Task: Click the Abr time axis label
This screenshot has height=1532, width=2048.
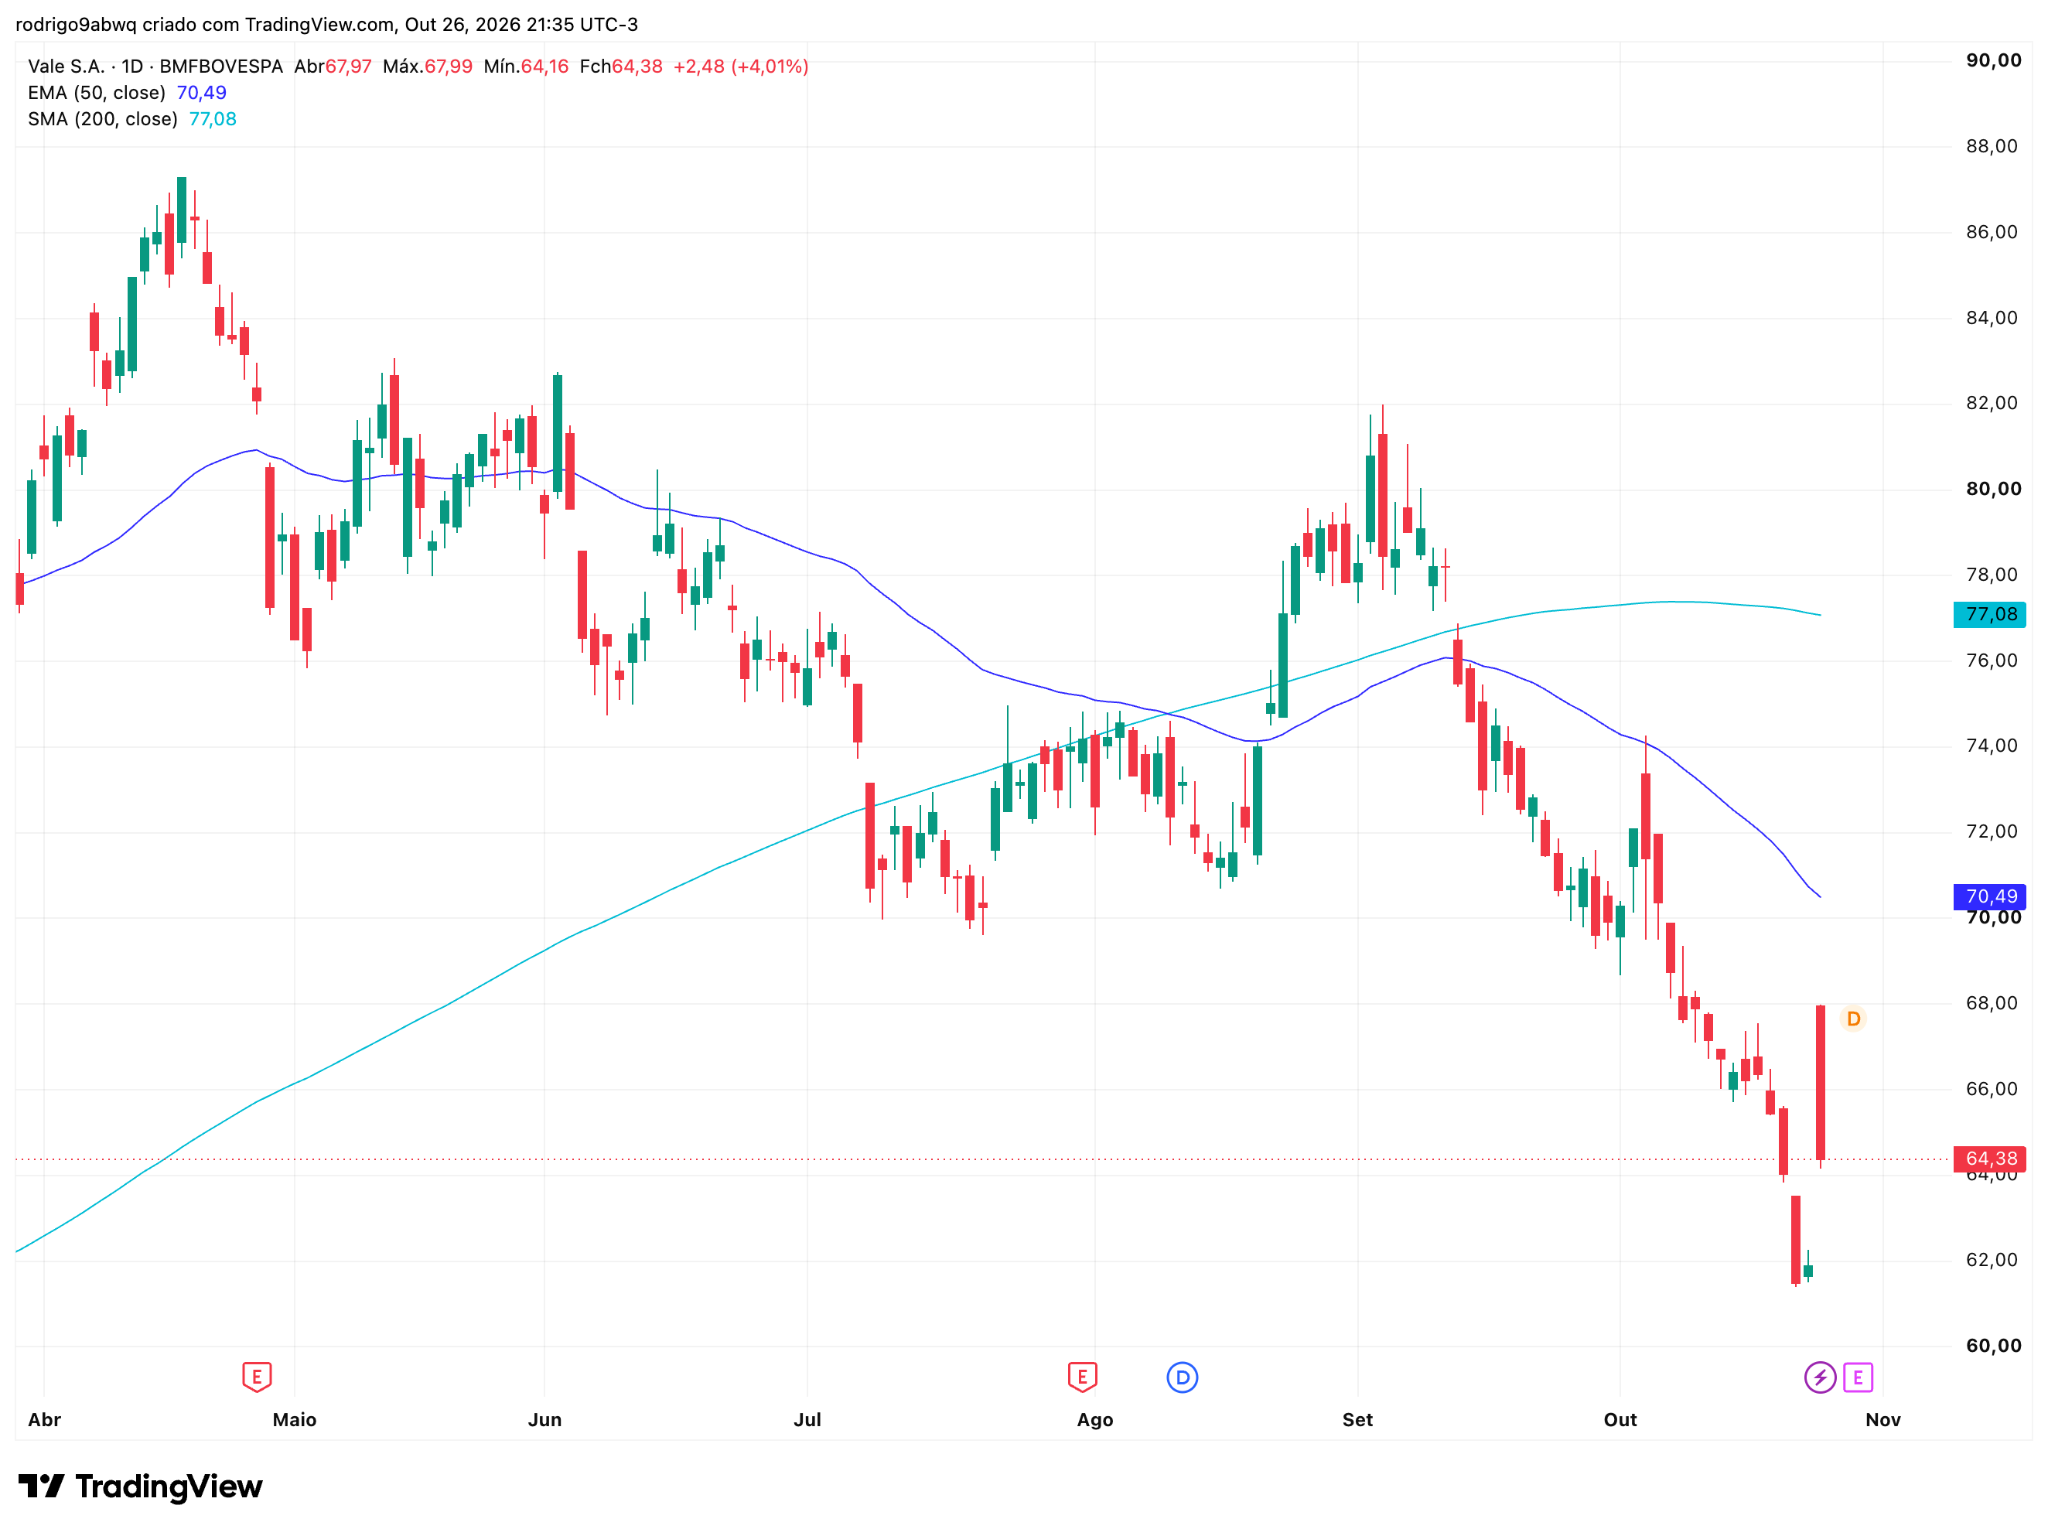Action: 45,1420
